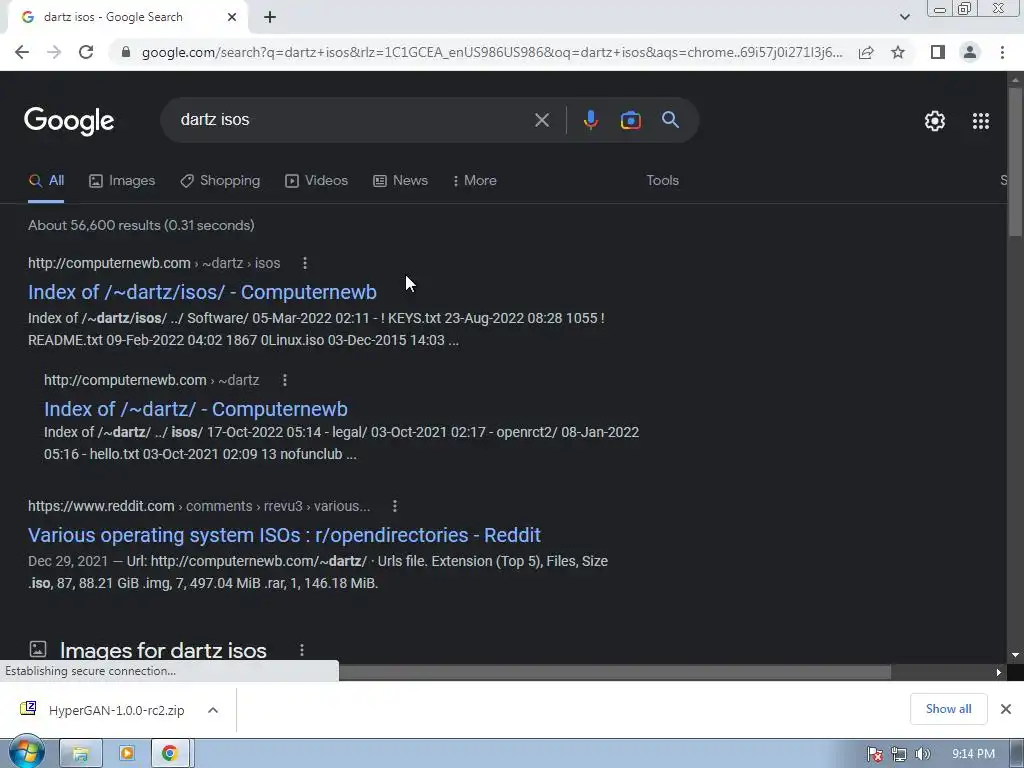Open Windows Explorer from the taskbar
This screenshot has height=768, width=1024.
(x=81, y=754)
